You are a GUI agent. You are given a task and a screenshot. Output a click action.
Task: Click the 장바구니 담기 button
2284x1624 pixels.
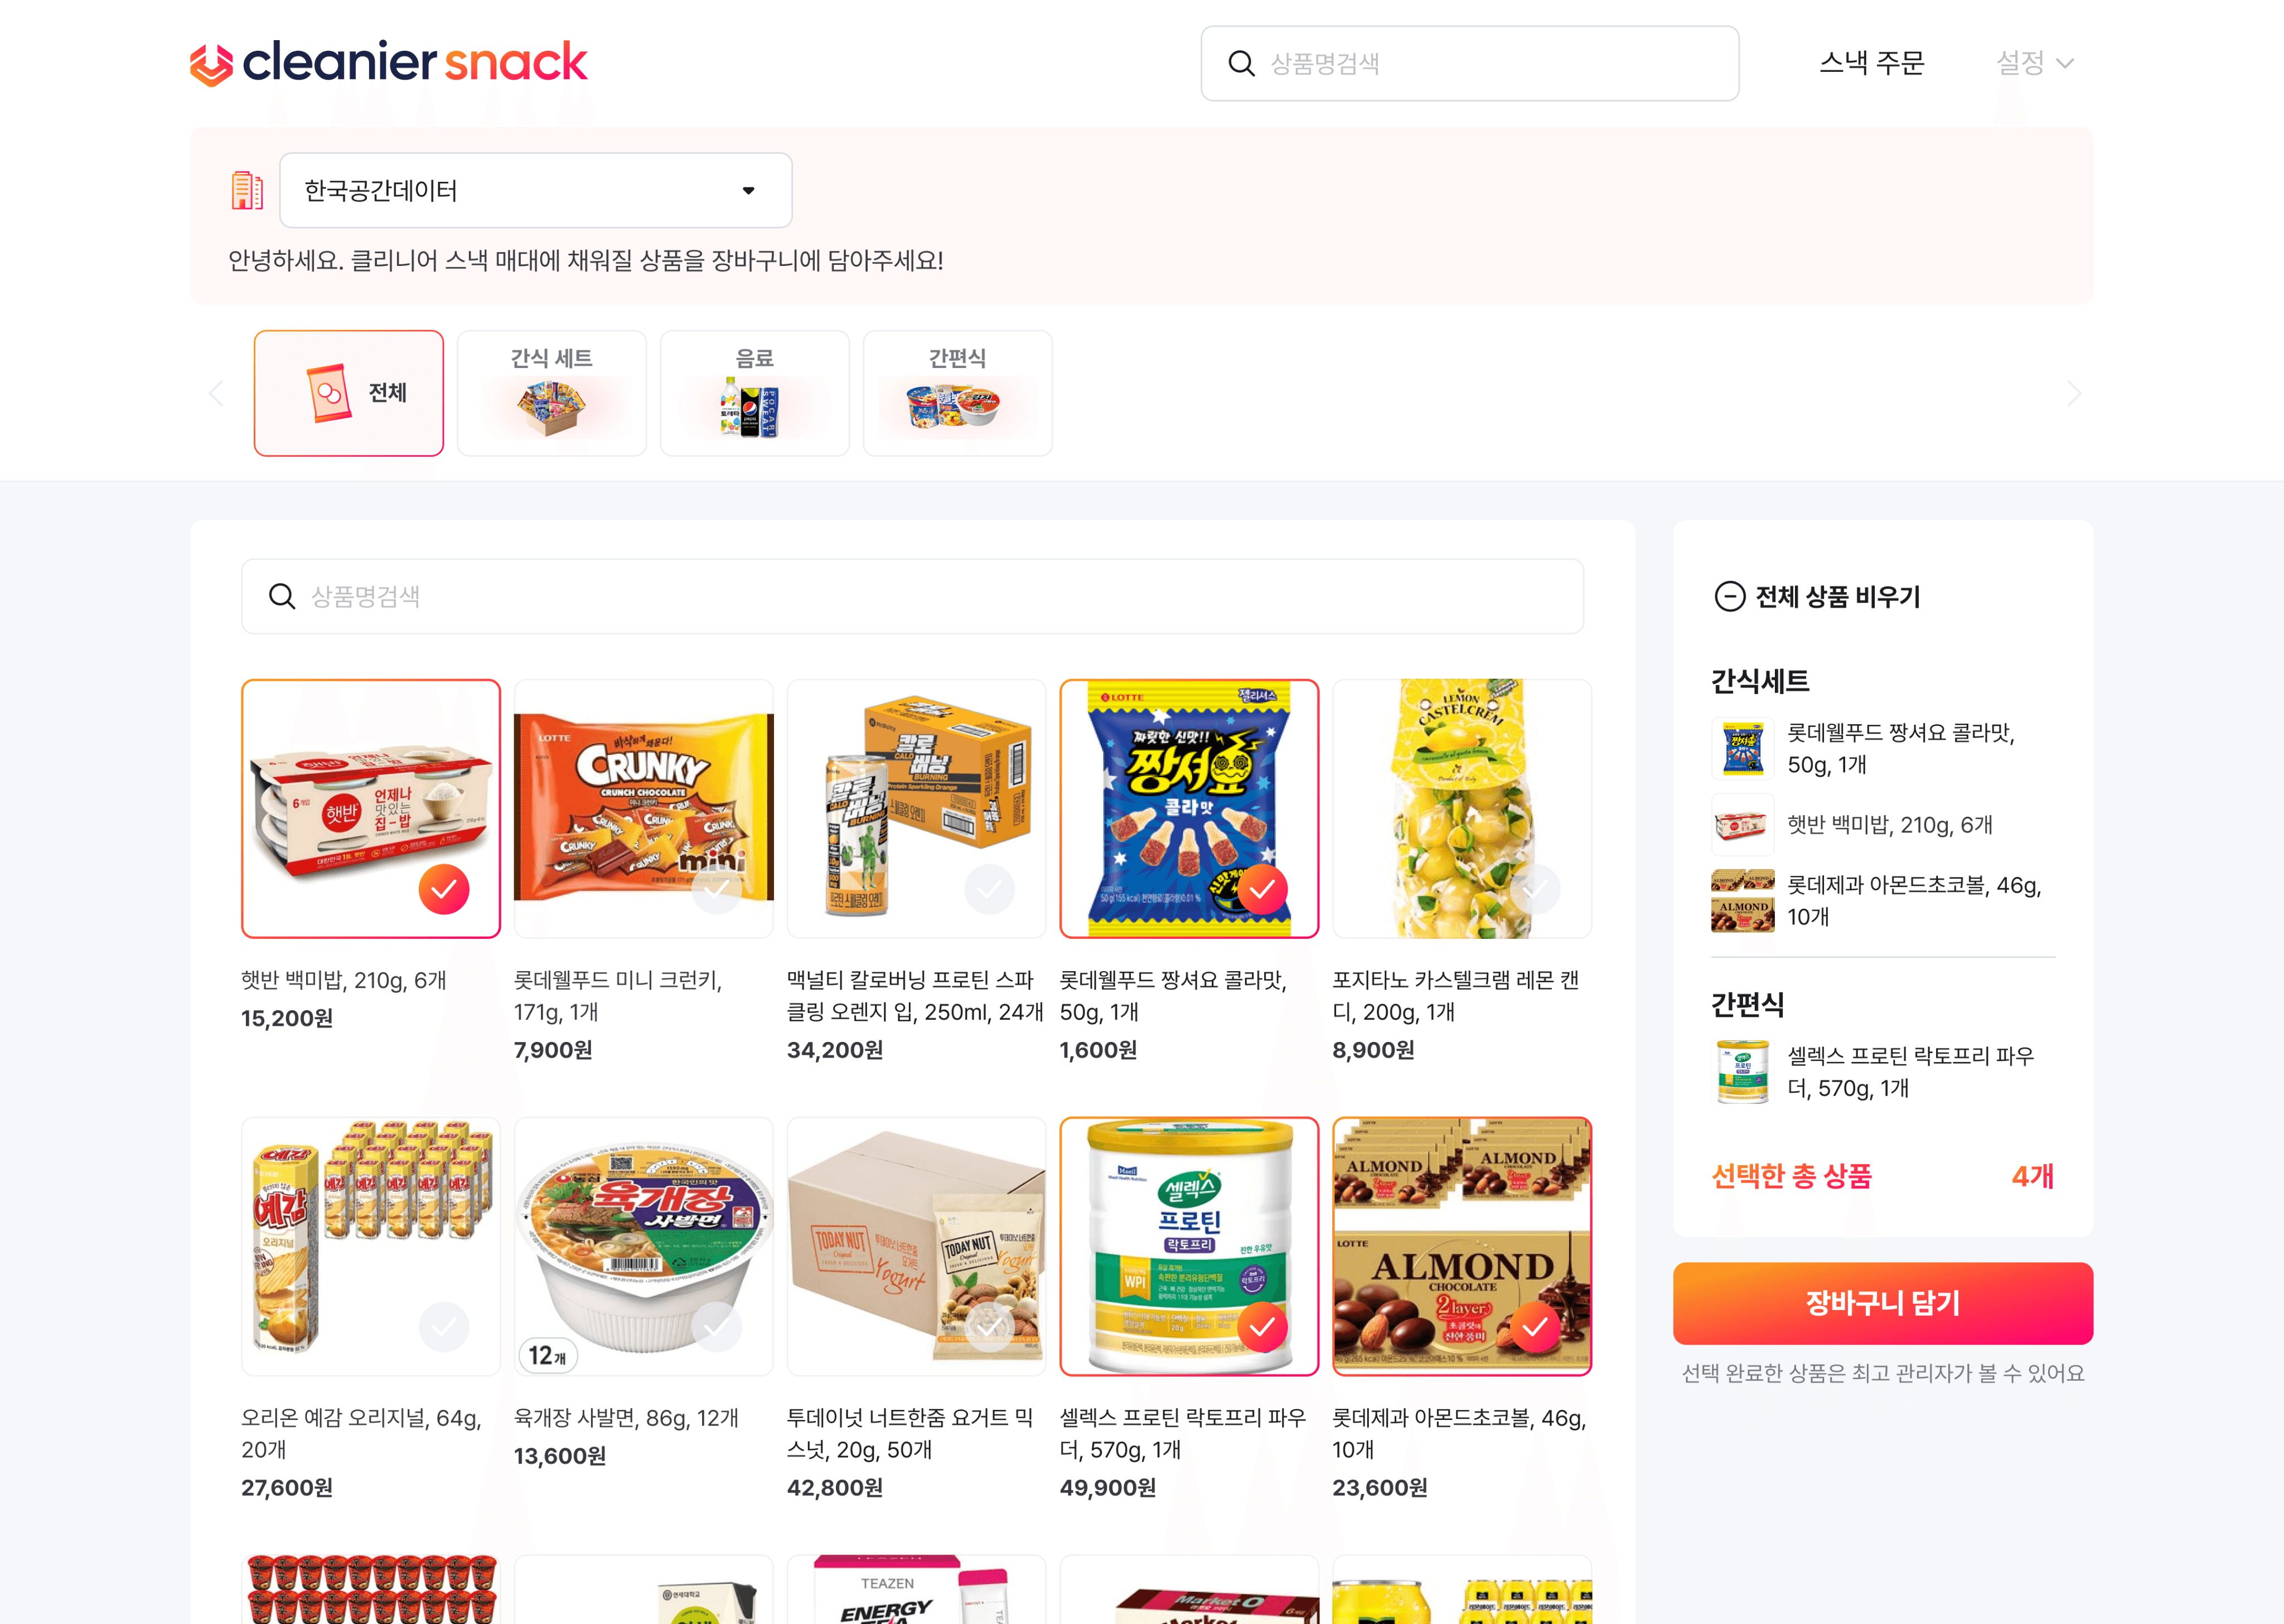1883,1303
